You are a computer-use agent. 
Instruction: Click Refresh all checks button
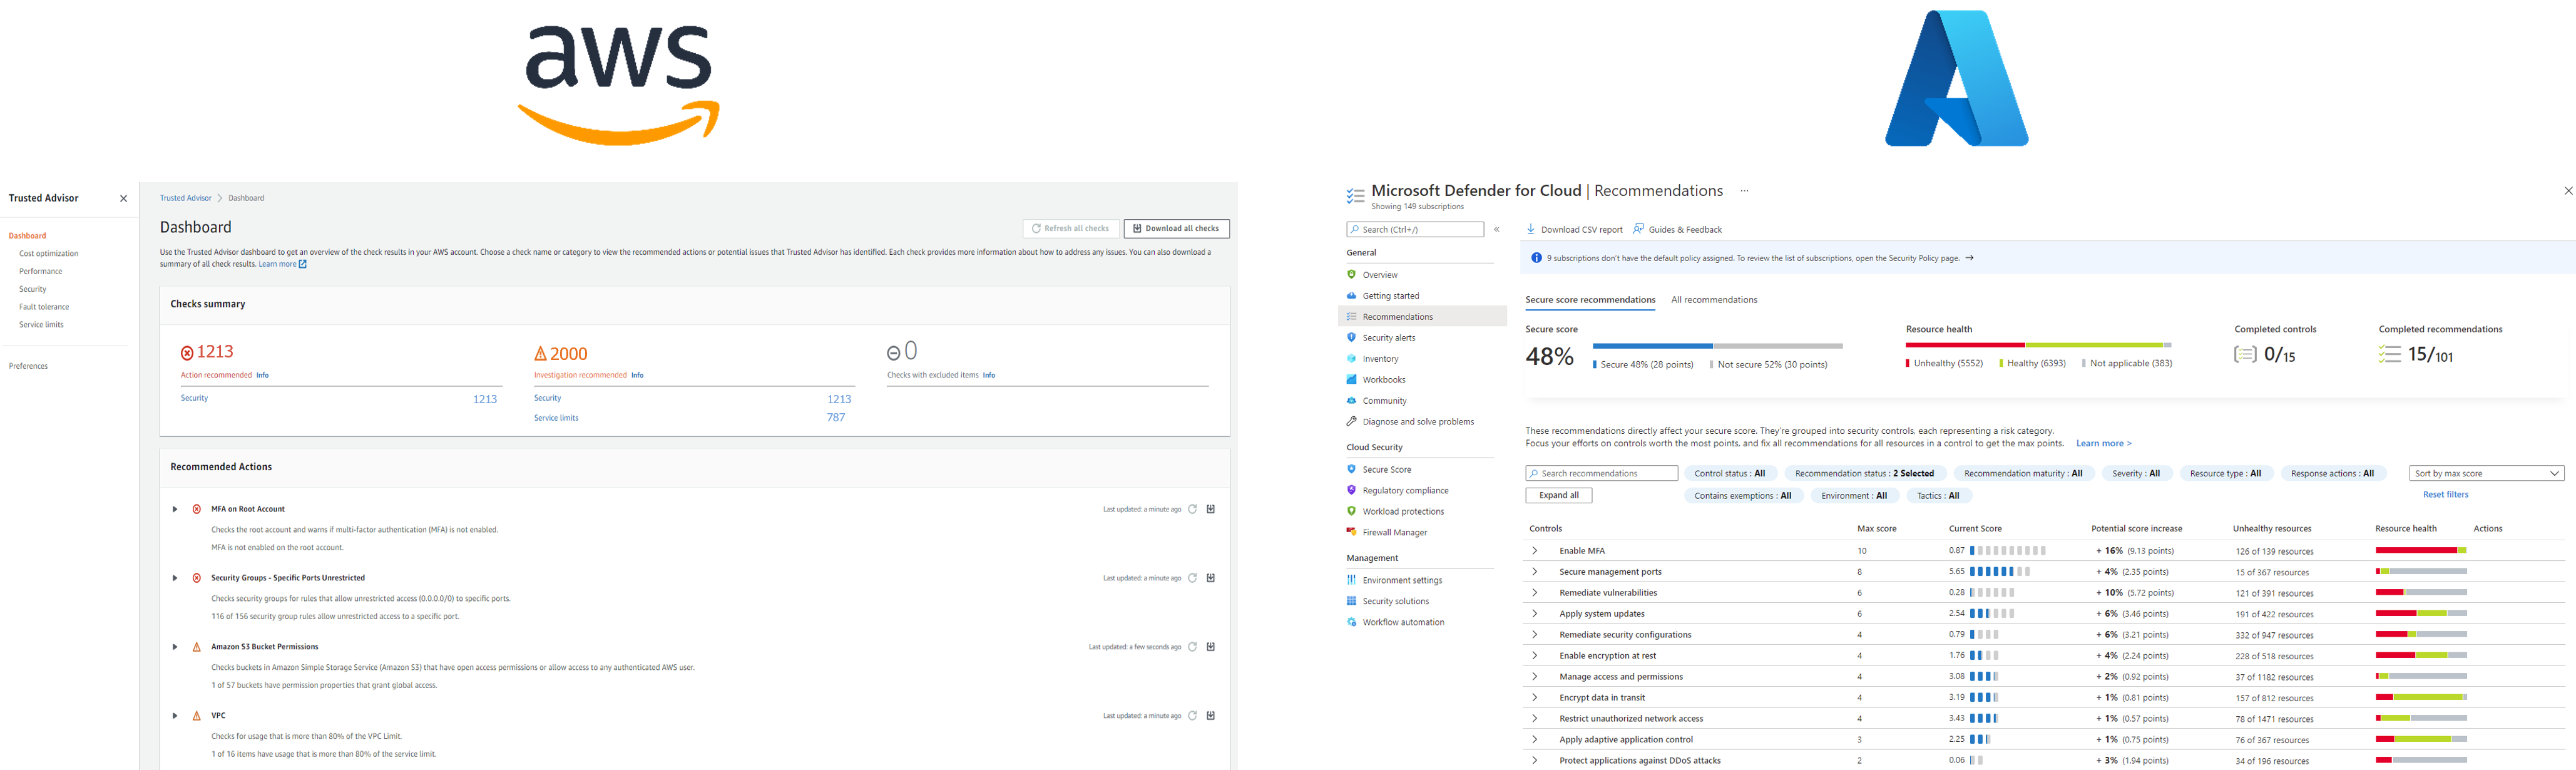[x=1071, y=229]
